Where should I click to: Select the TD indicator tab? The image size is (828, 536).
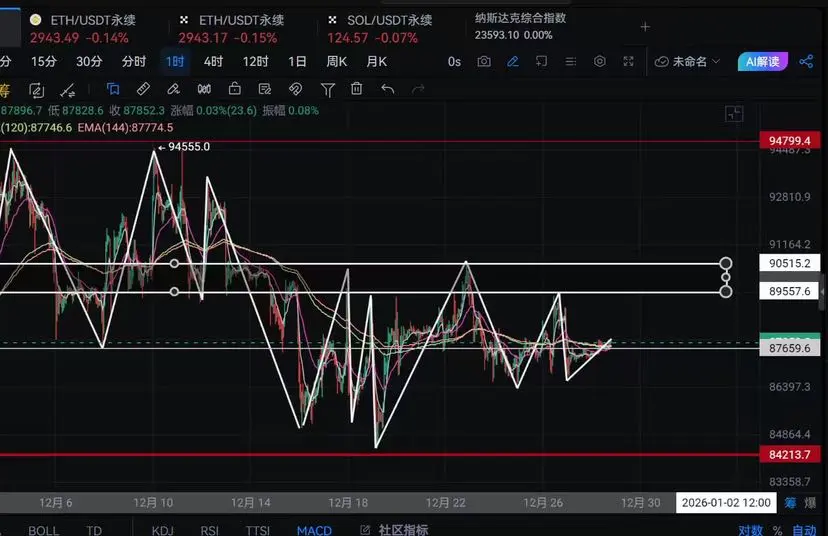click(x=94, y=530)
